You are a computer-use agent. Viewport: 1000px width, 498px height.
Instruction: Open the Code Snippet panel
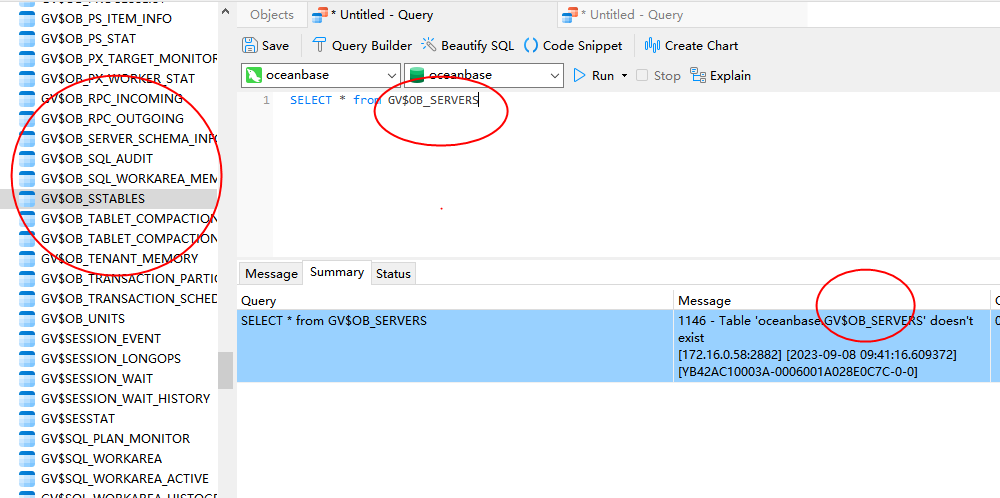tap(573, 46)
